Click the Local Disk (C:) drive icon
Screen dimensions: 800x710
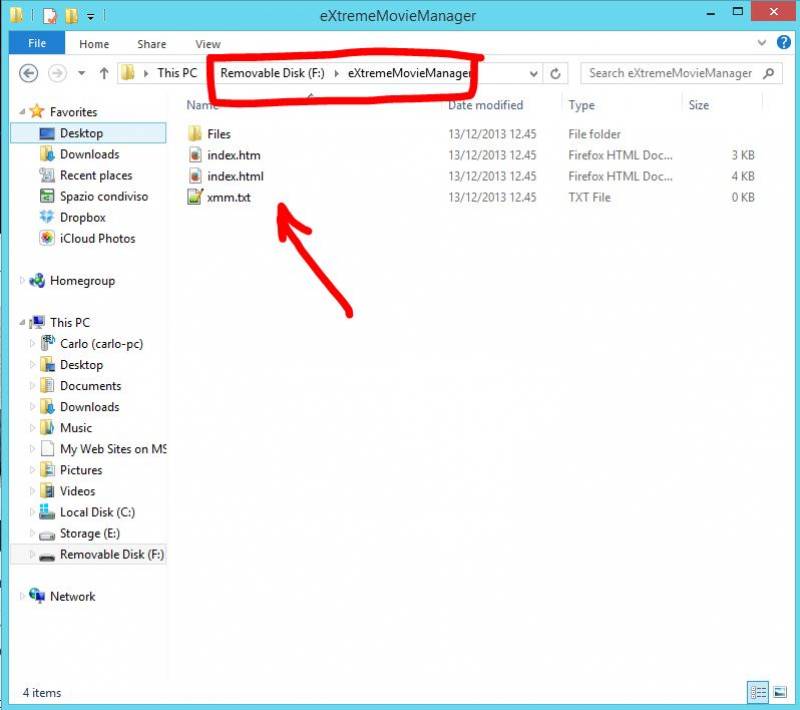[x=47, y=512]
